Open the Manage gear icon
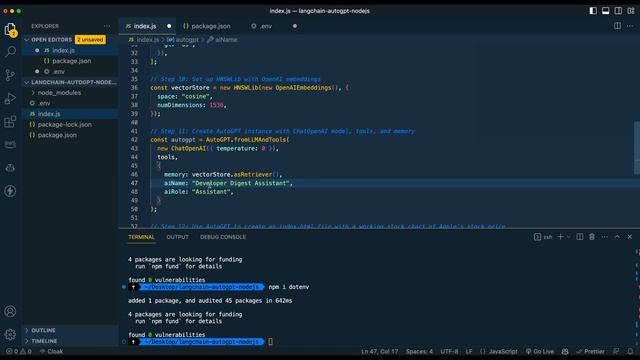The image size is (640, 360). click(x=10, y=334)
